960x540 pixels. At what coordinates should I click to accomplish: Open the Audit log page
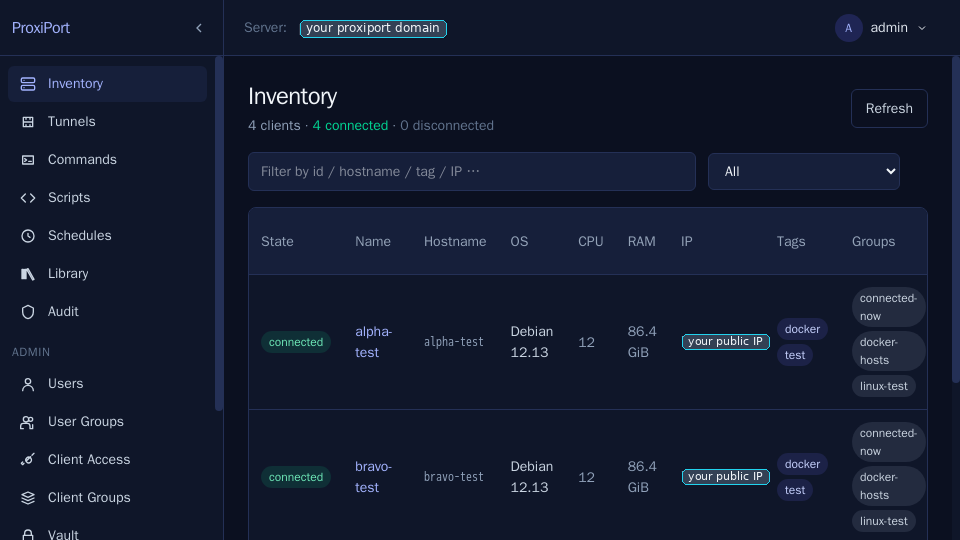(107, 312)
